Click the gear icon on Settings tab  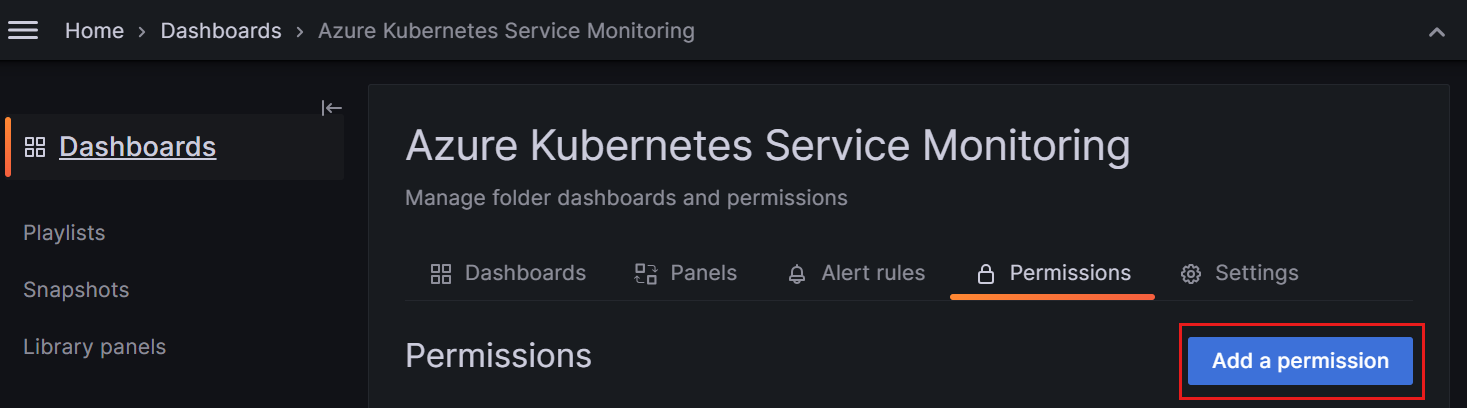click(x=1190, y=274)
